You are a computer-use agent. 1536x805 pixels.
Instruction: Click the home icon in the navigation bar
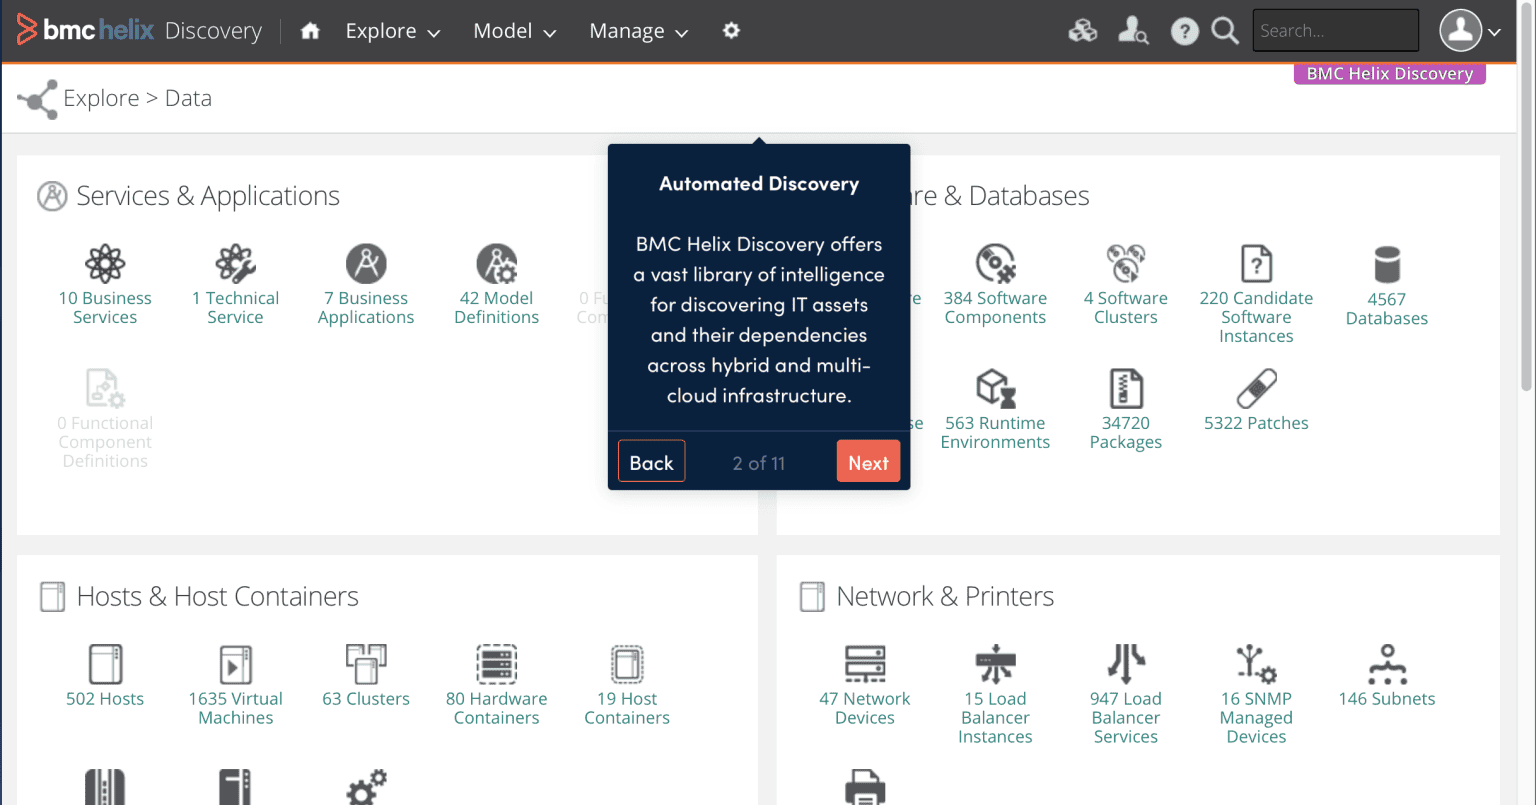[309, 30]
